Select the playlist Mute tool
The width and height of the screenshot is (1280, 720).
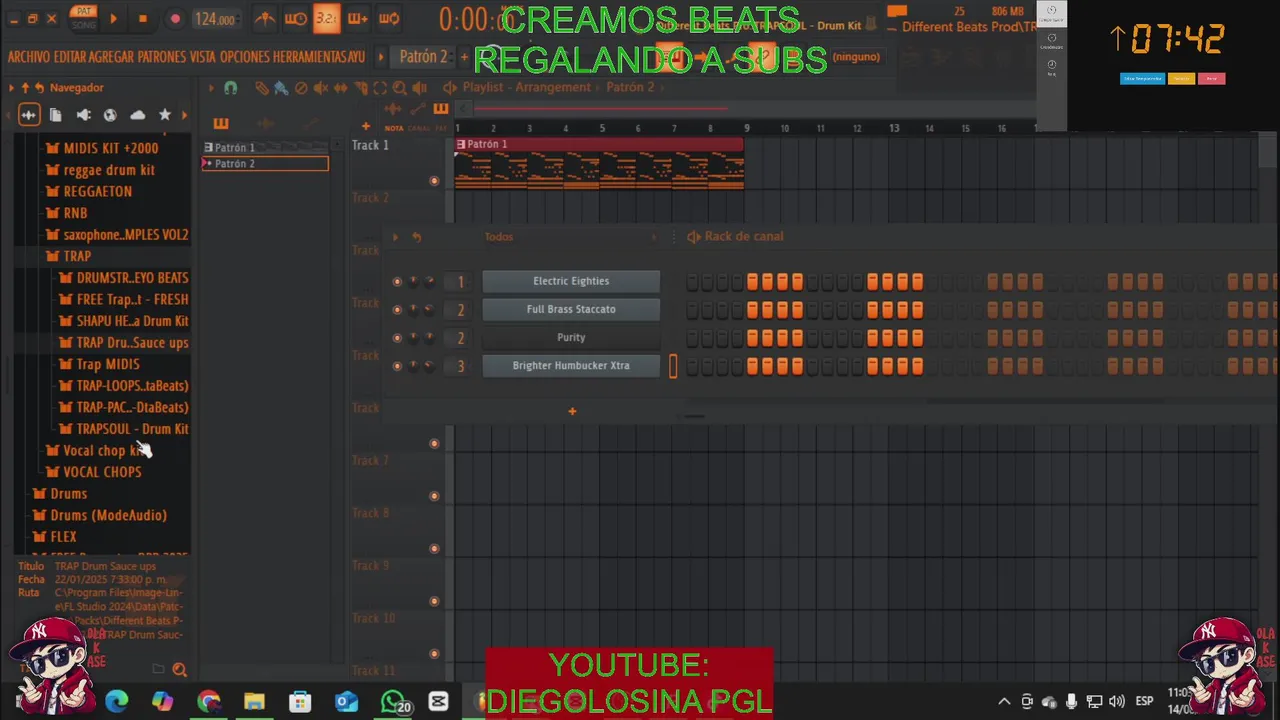tap(321, 88)
